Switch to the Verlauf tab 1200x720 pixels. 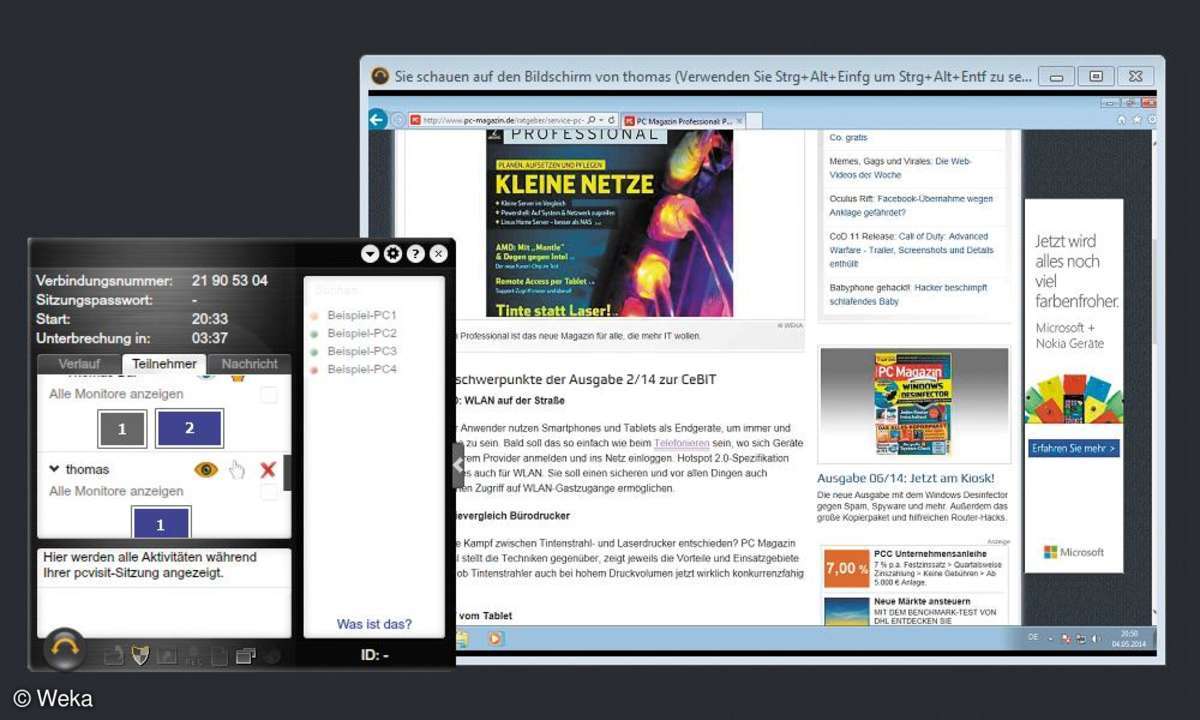[79, 364]
